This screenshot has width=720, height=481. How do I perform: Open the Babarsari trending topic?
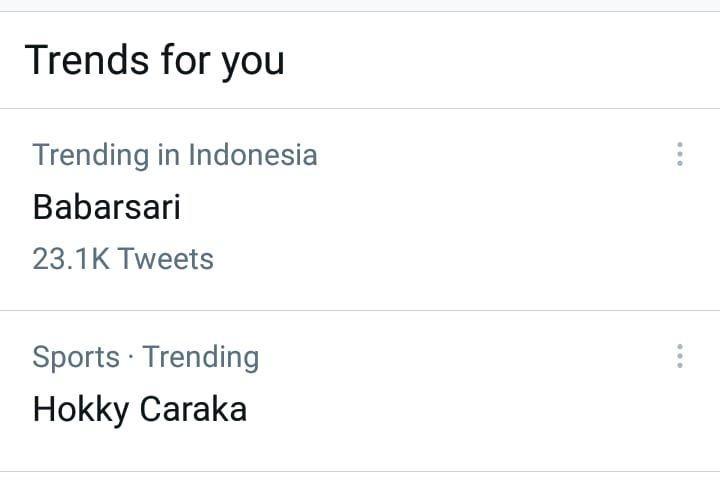pos(107,207)
